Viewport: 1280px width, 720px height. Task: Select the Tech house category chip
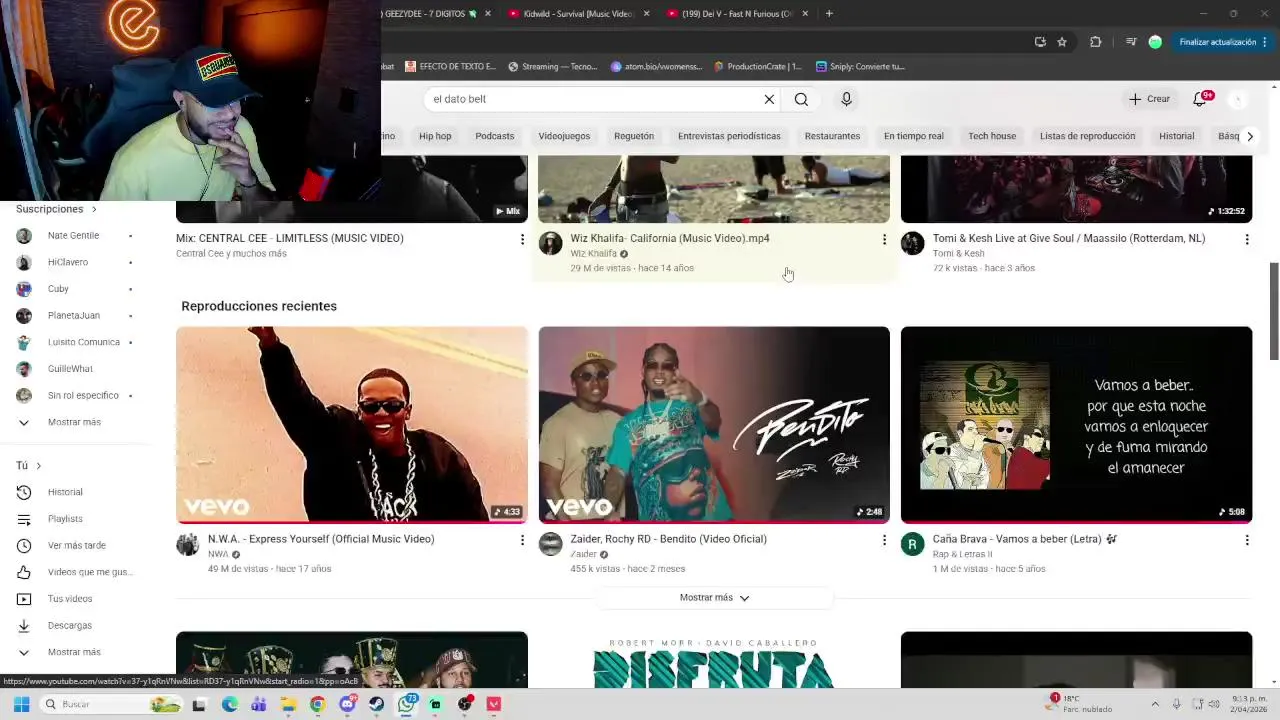point(992,136)
